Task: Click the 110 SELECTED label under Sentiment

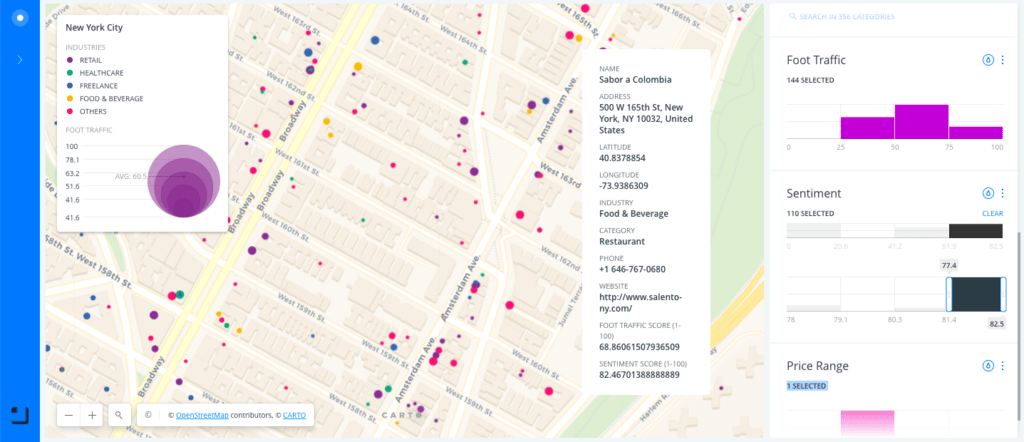Action: [810, 213]
